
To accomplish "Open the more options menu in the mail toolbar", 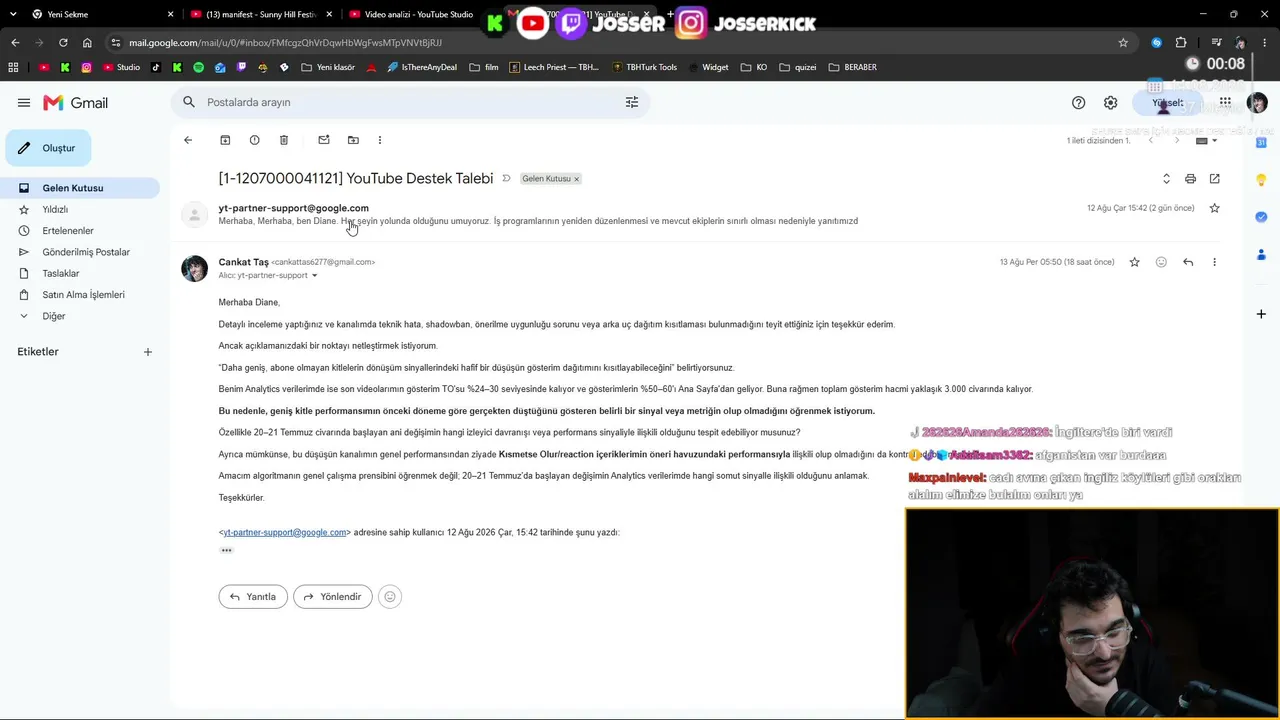I will point(380,140).
